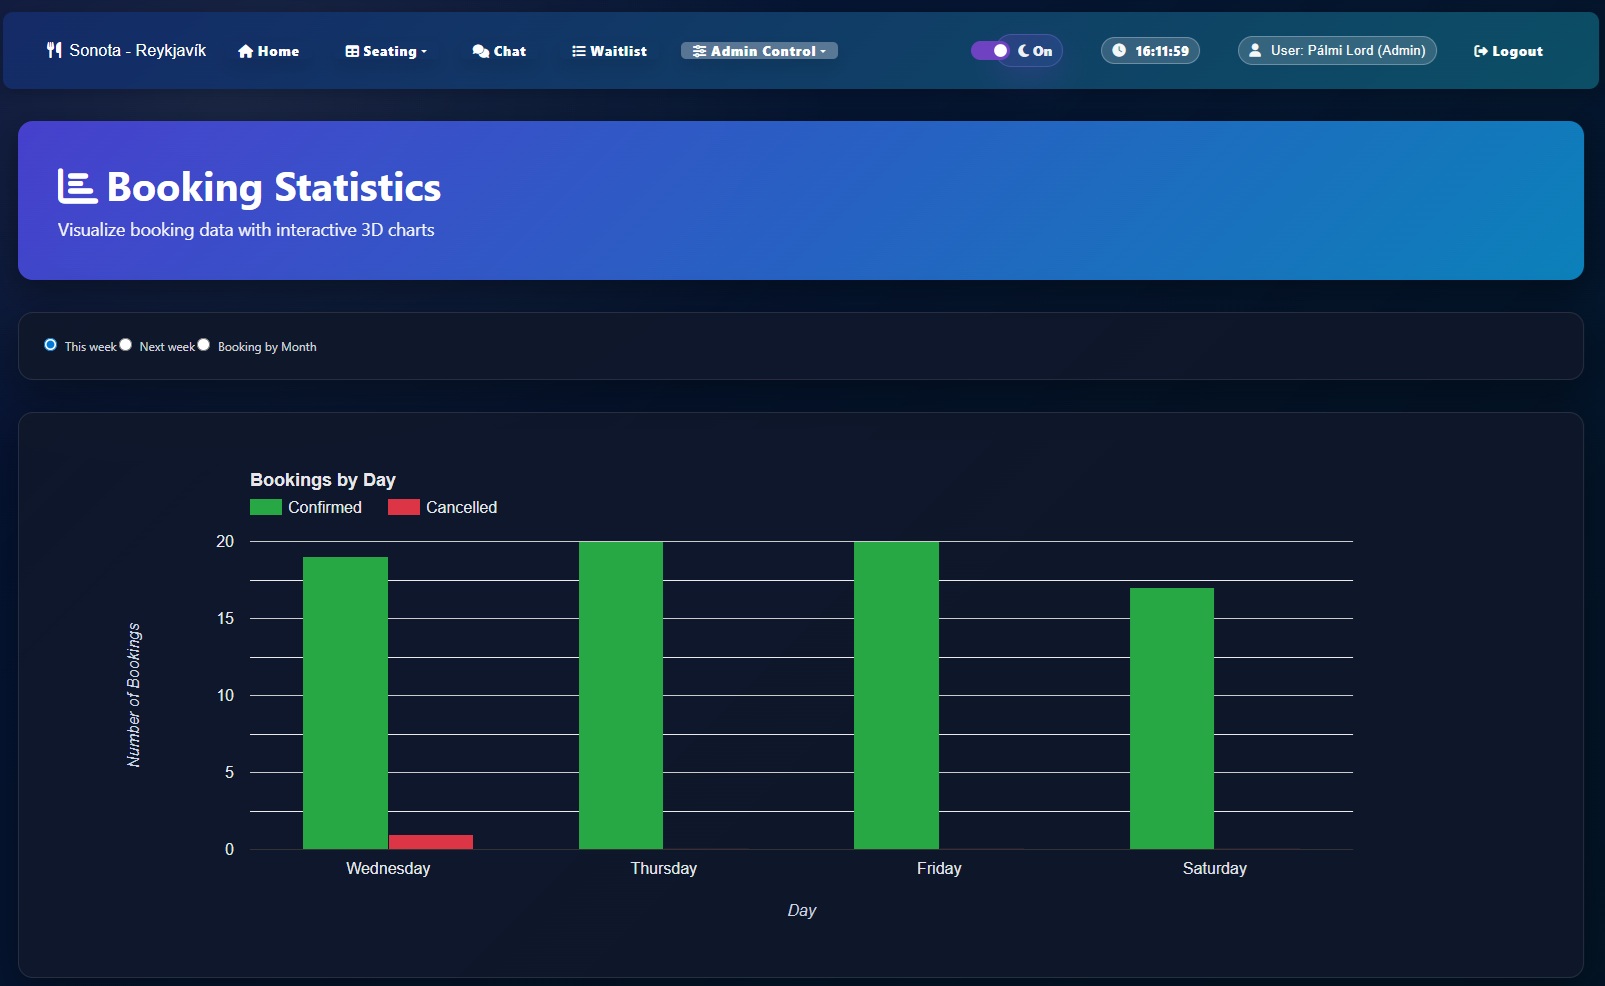Screen dimensions: 1605x986
Task: Open the Seating dropdown menu
Action: [x=386, y=51]
